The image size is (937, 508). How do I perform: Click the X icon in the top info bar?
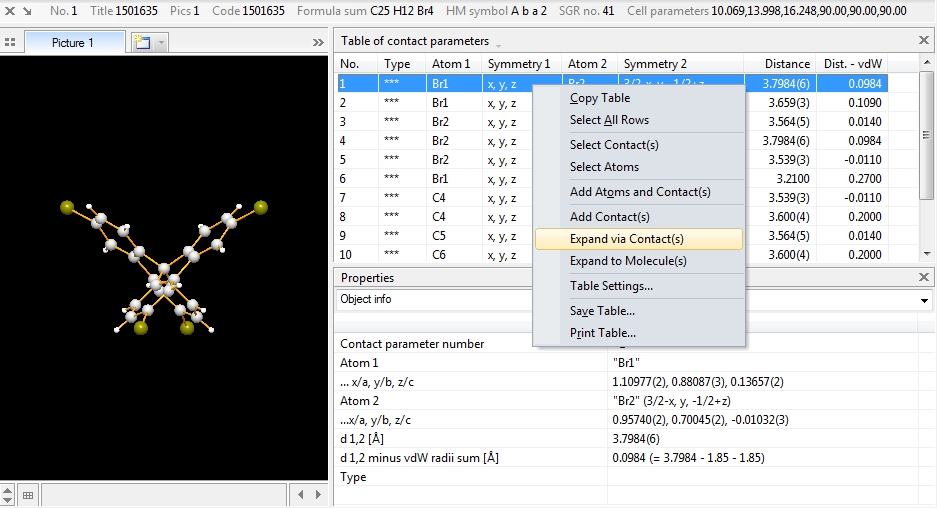[x=8, y=11]
